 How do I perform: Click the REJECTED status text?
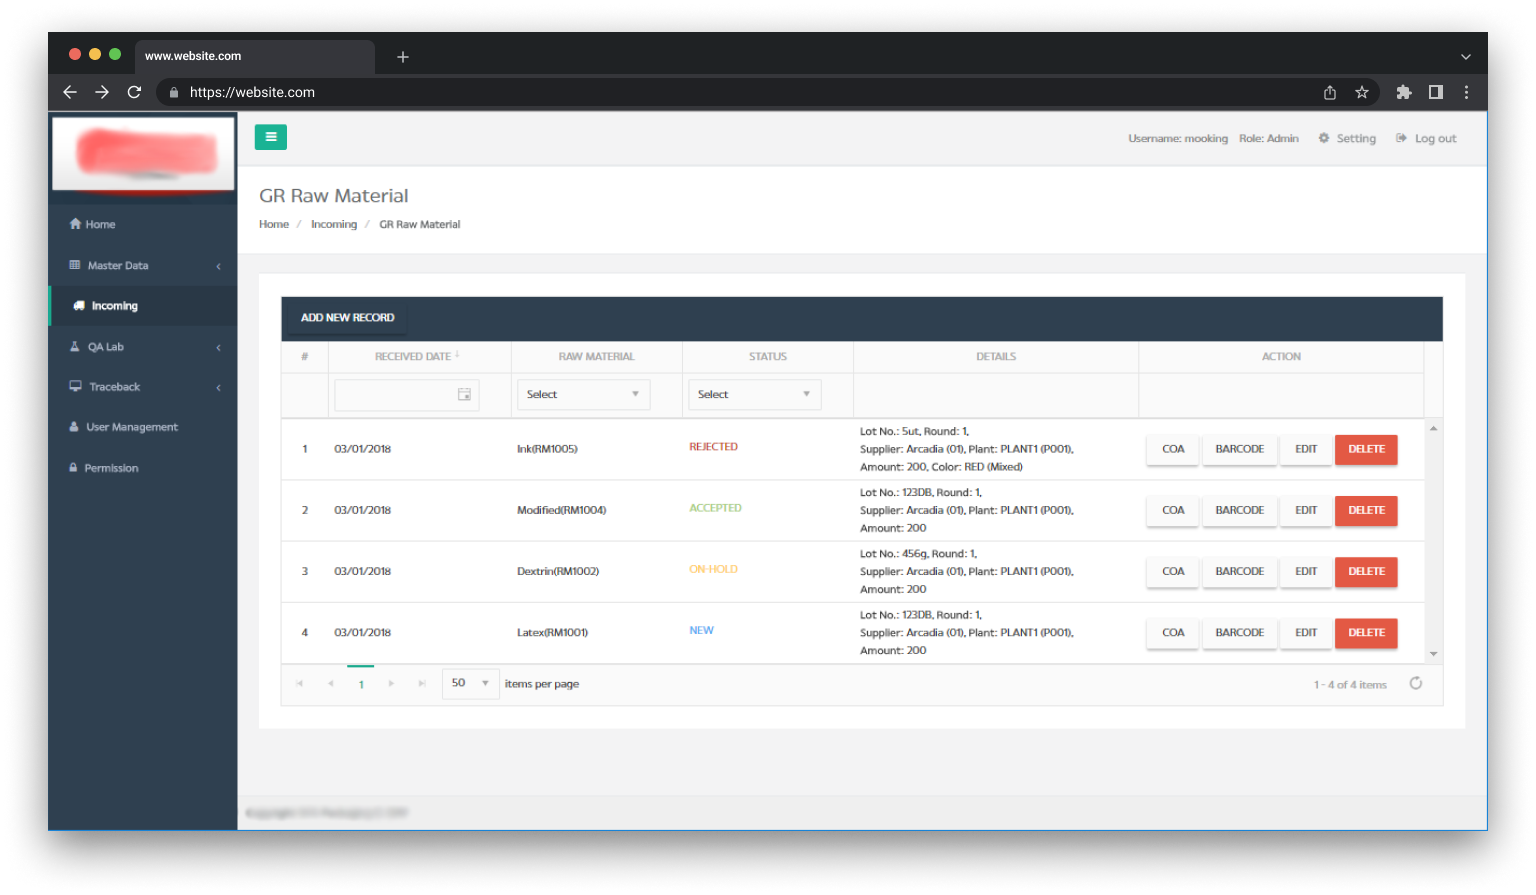coord(713,447)
